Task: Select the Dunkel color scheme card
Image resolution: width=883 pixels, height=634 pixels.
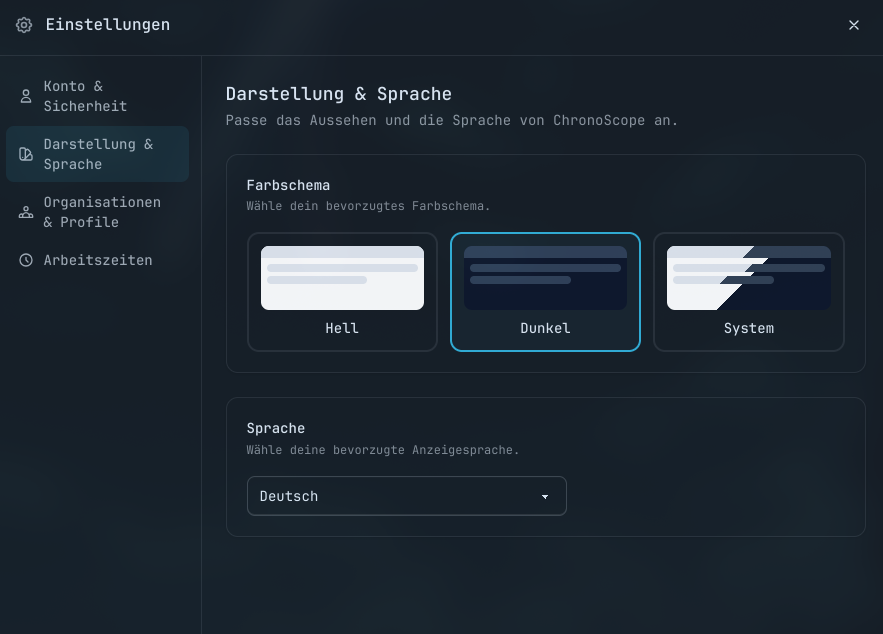Action: coord(545,292)
